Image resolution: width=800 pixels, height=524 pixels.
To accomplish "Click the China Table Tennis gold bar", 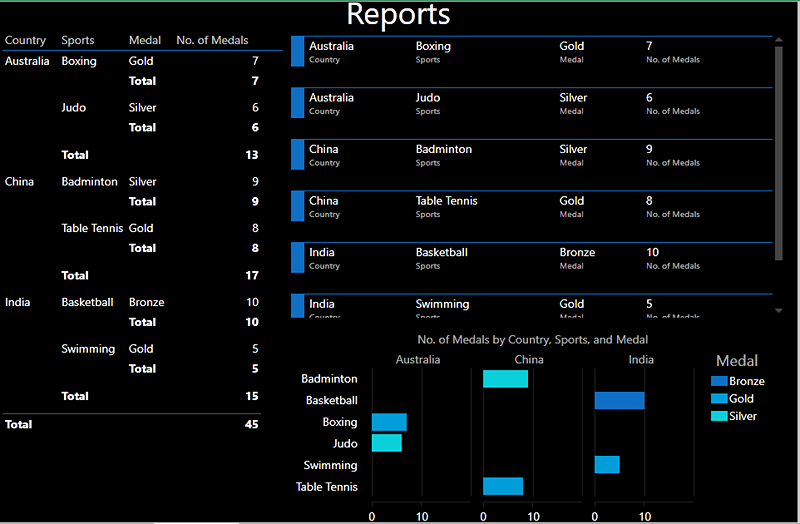I will point(503,486).
